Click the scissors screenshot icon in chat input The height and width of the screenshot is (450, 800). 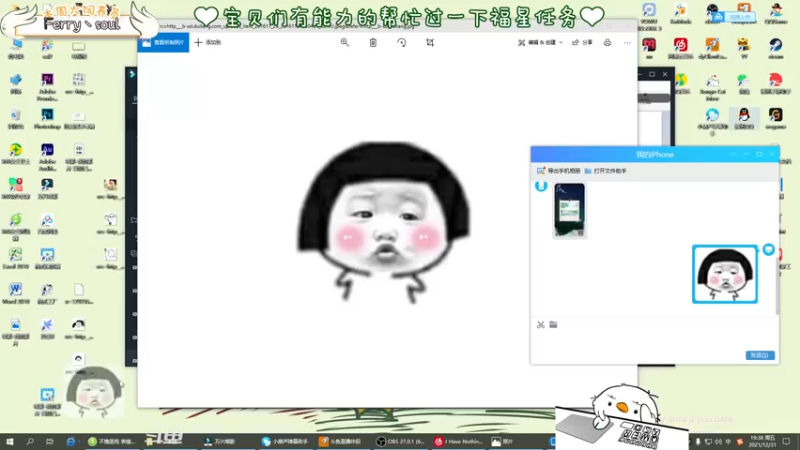[x=541, y=324]
